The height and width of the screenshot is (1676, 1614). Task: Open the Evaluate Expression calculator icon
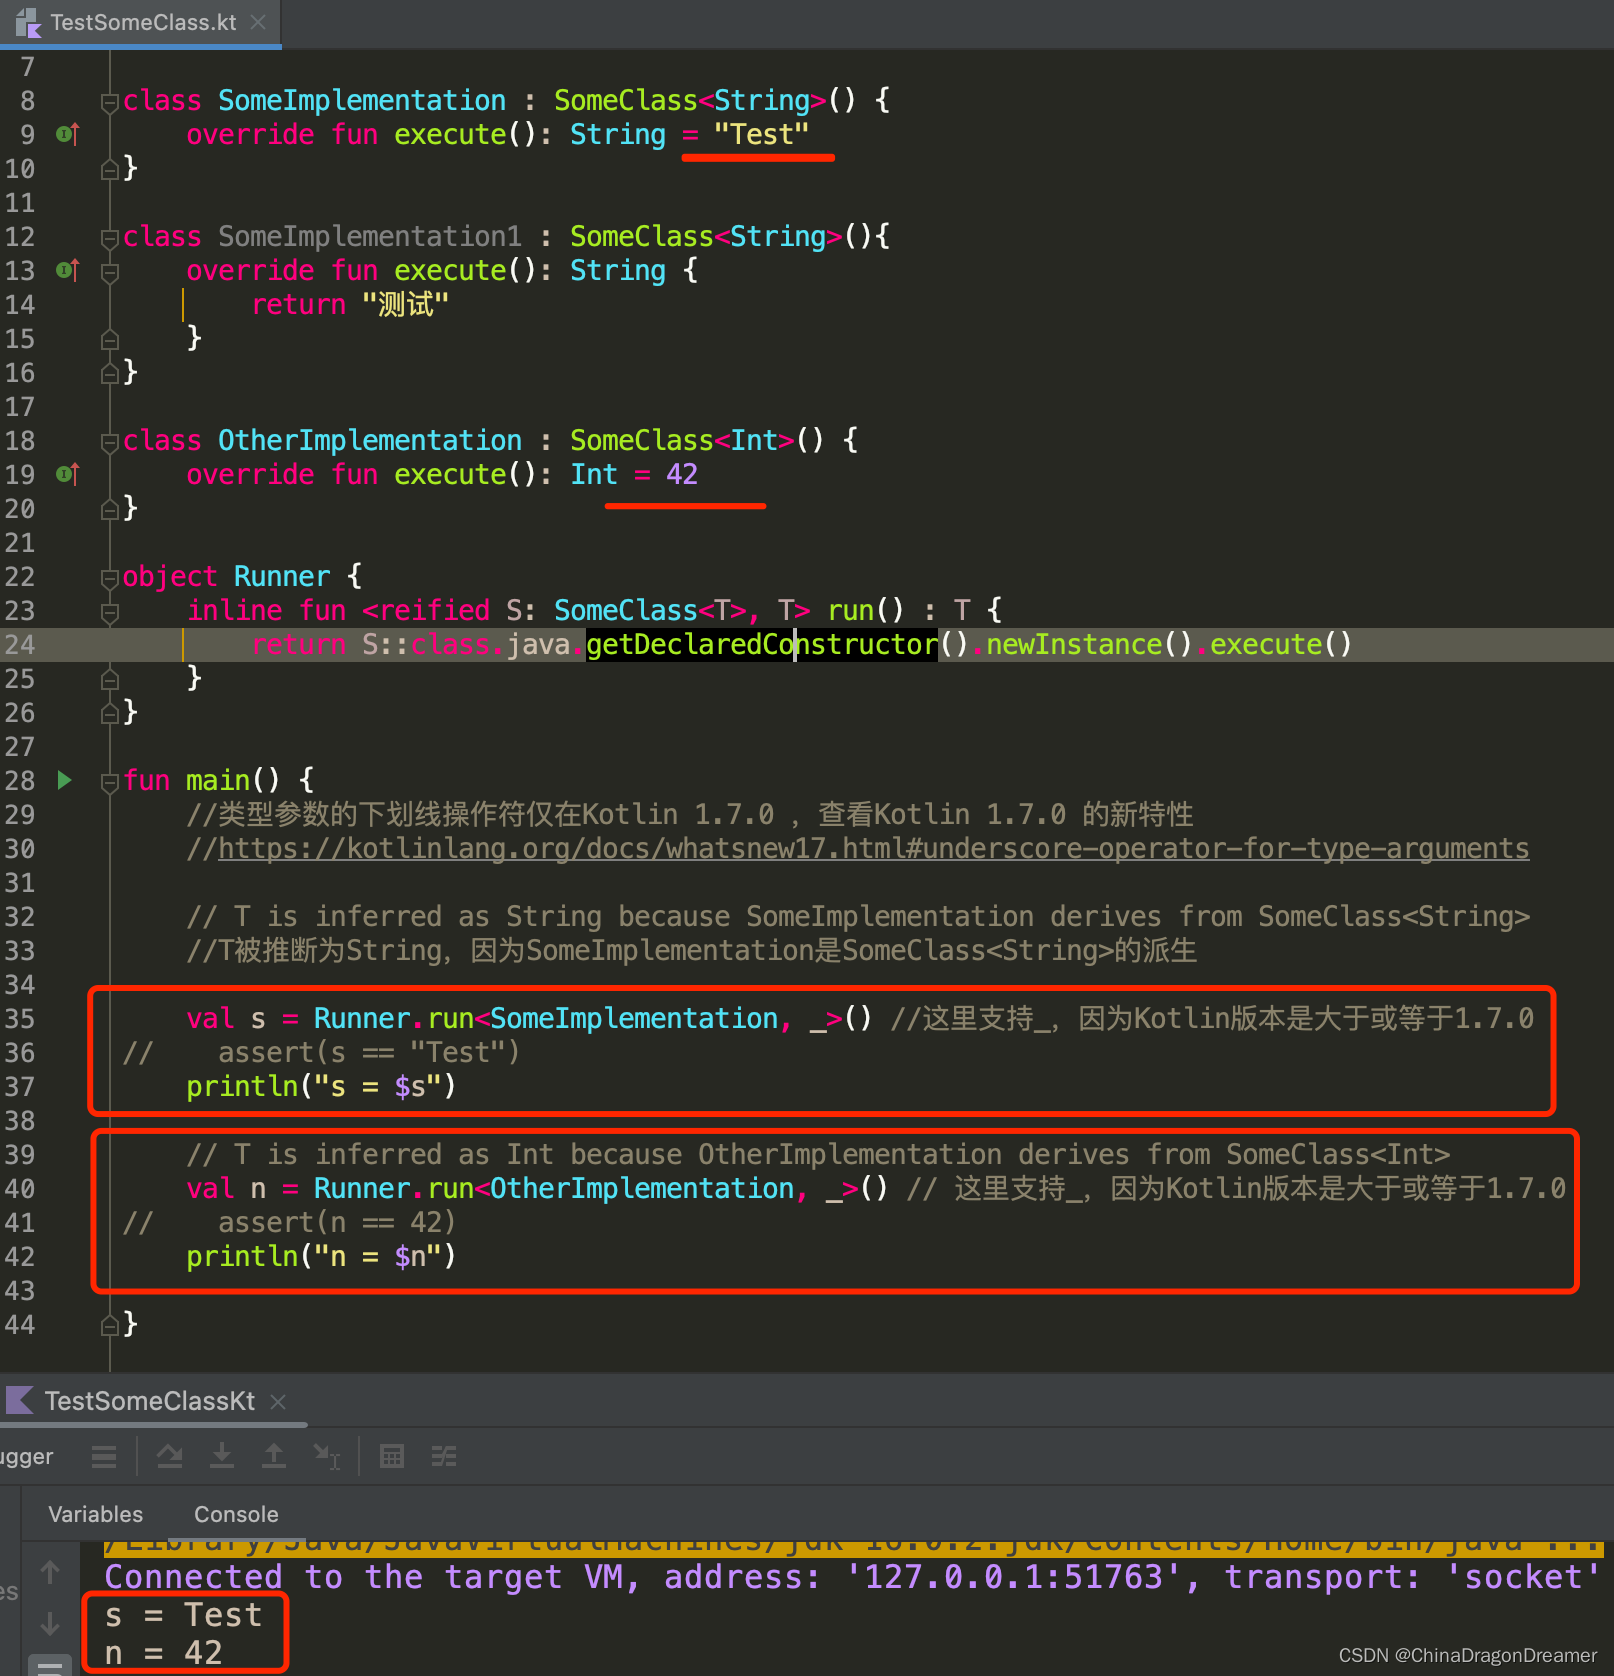392,1457
